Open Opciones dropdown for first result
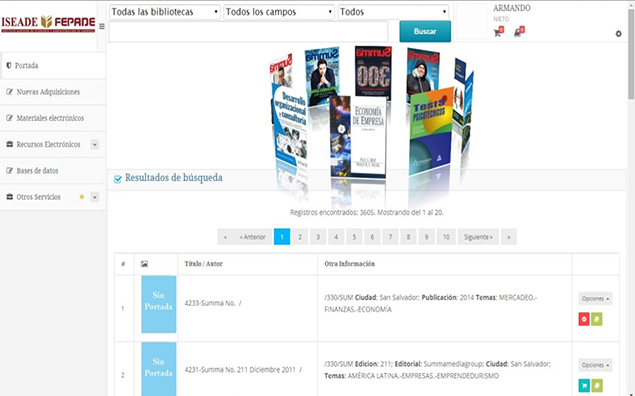 [x=595, y=298]
